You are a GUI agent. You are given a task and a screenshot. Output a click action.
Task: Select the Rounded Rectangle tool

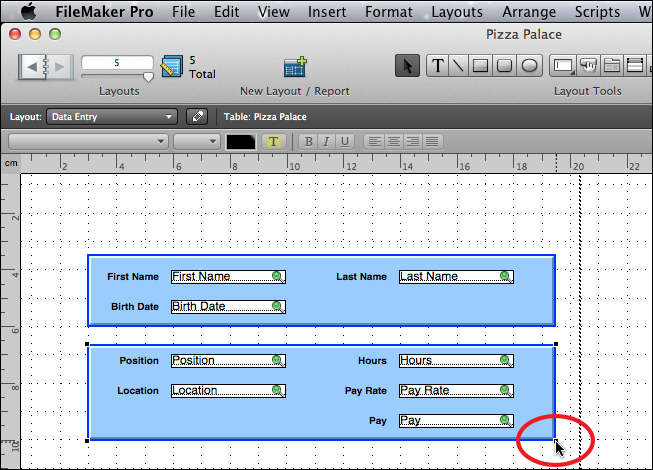coord(504,66)
